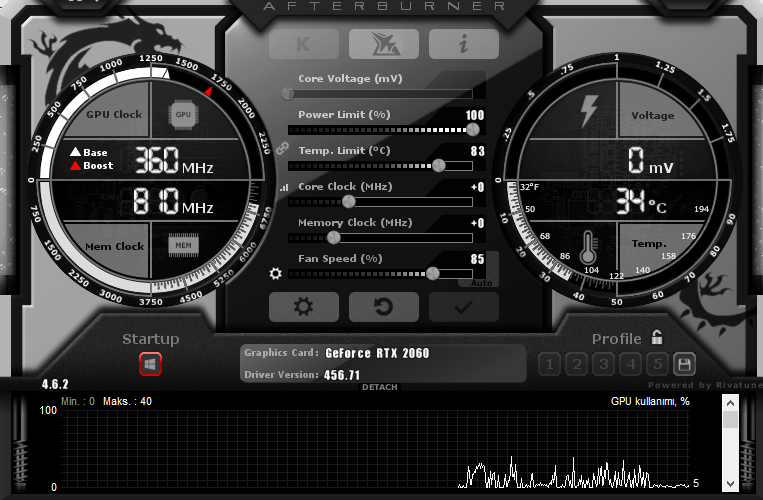
Task: Click the thermometer temperature icon
Action: tap(588, 247)
